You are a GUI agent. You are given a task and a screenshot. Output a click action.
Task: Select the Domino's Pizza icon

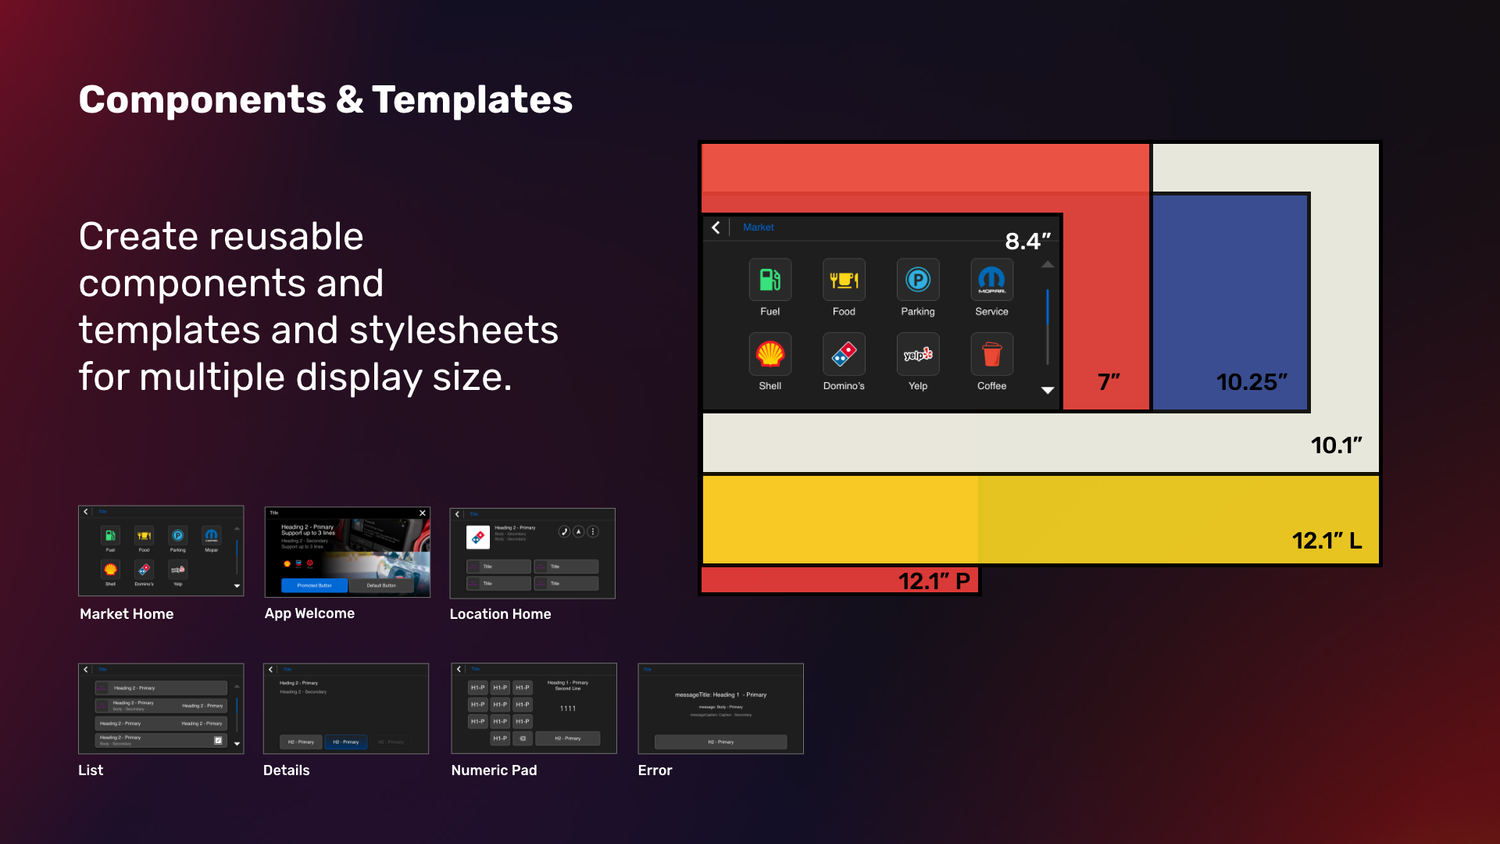[x=843, y=354]
